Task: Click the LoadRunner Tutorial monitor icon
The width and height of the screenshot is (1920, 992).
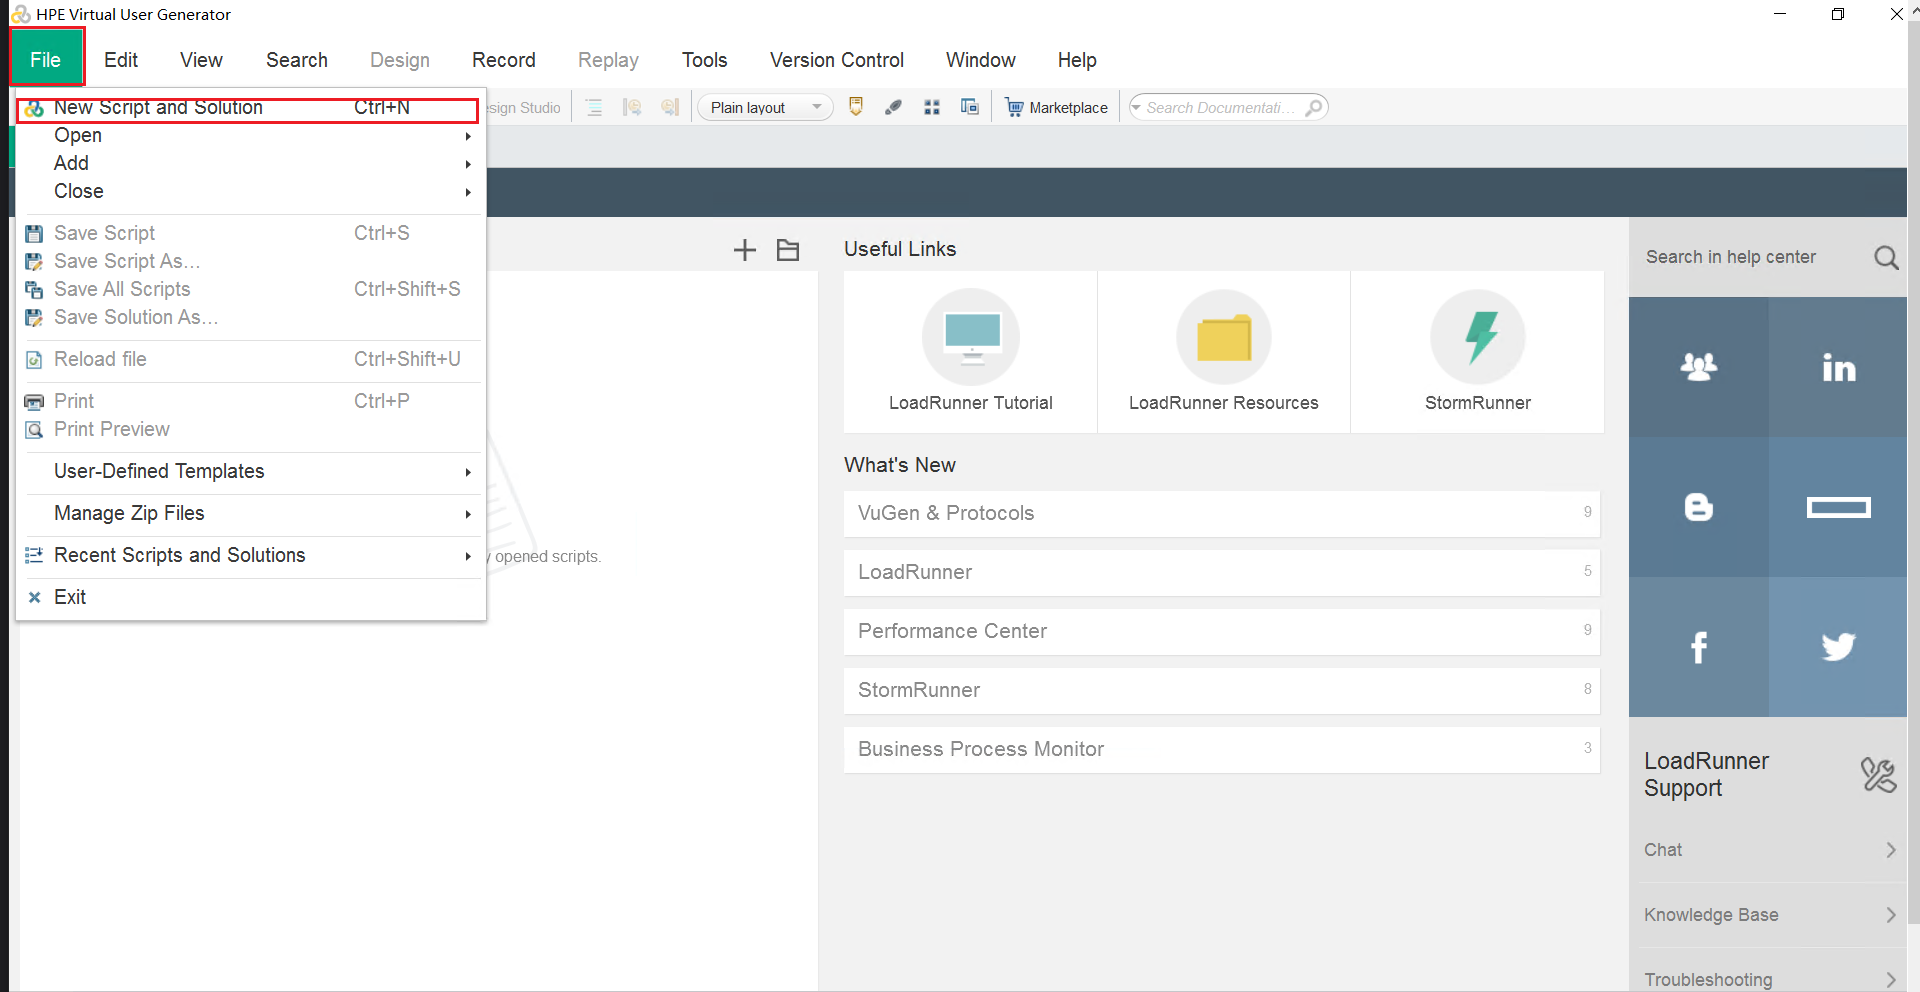Action: pos(971,337)
